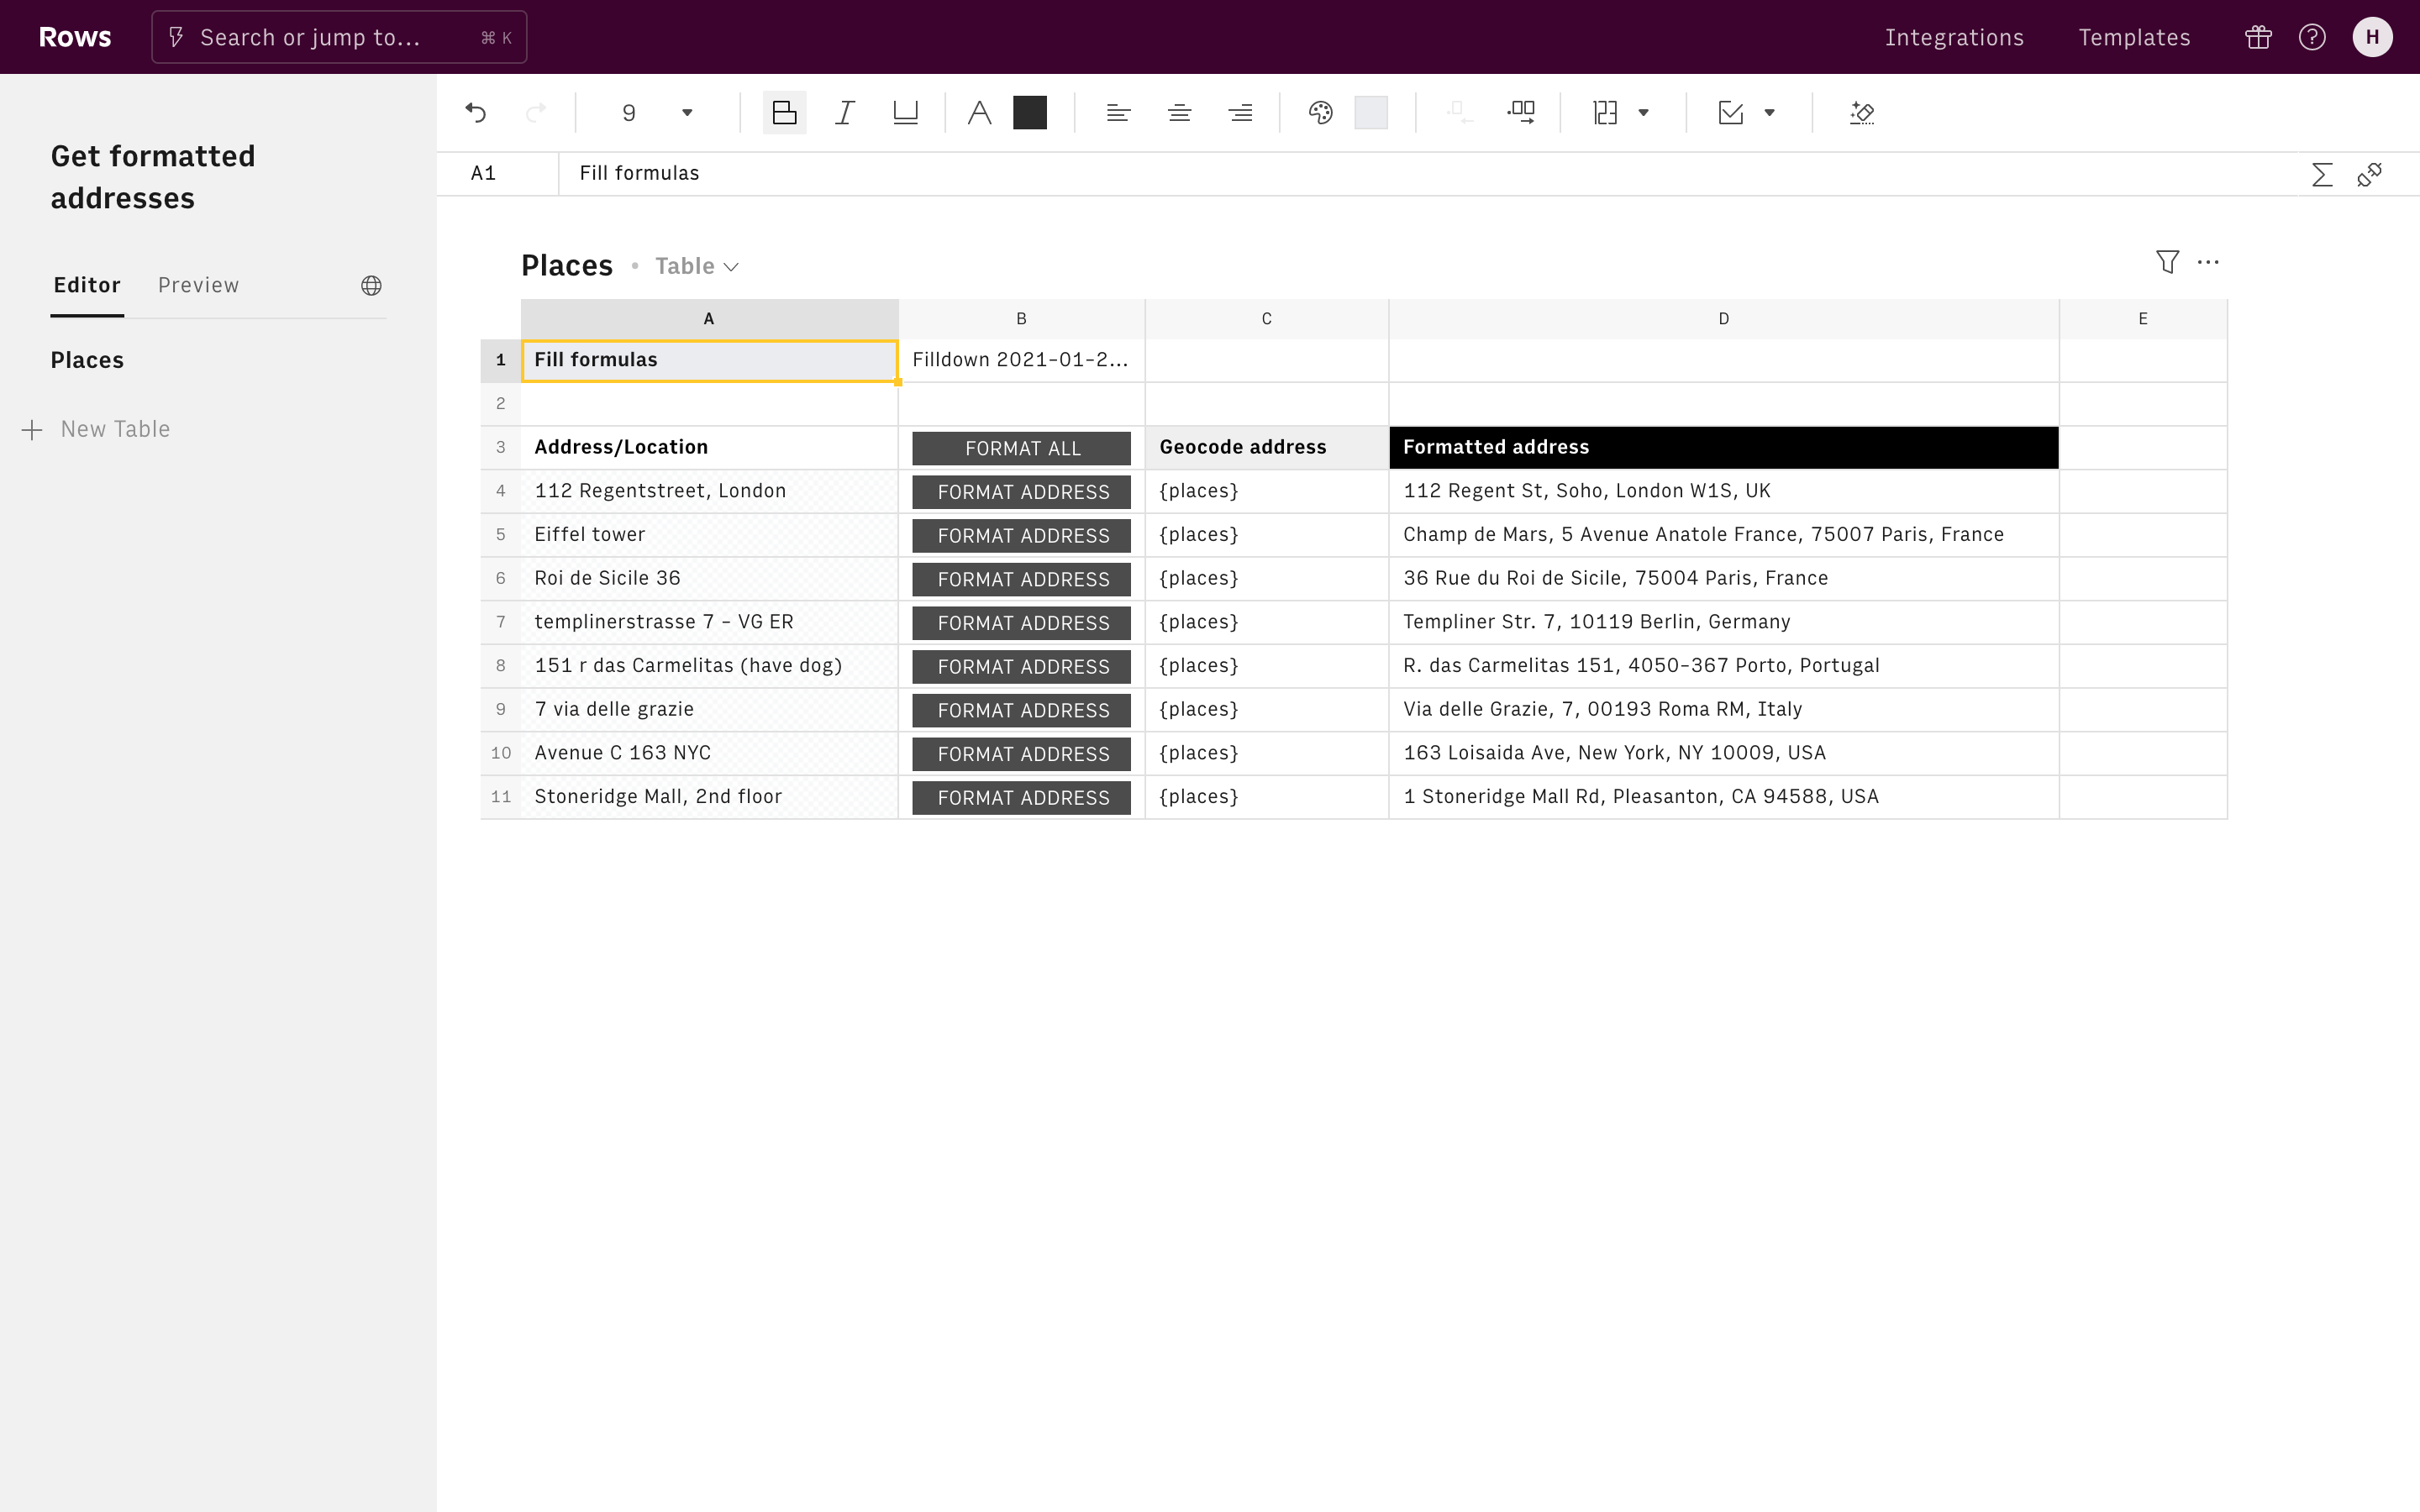Expand the font size dropdown
The width and height of the screenshot is (2420, 1512).
(687, 113)
